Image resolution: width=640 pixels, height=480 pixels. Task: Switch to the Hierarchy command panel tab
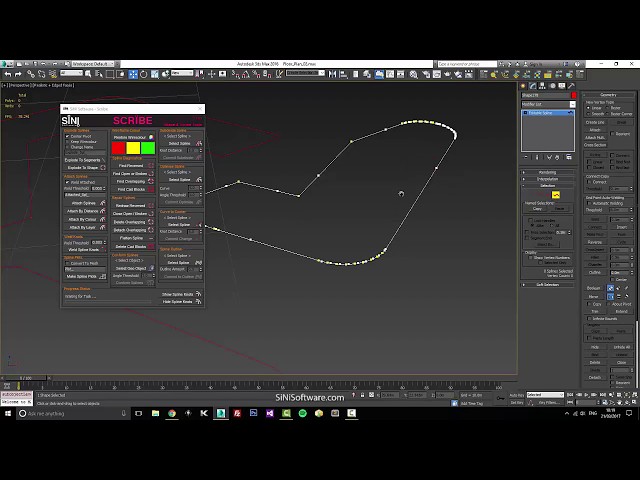[542, 86]
